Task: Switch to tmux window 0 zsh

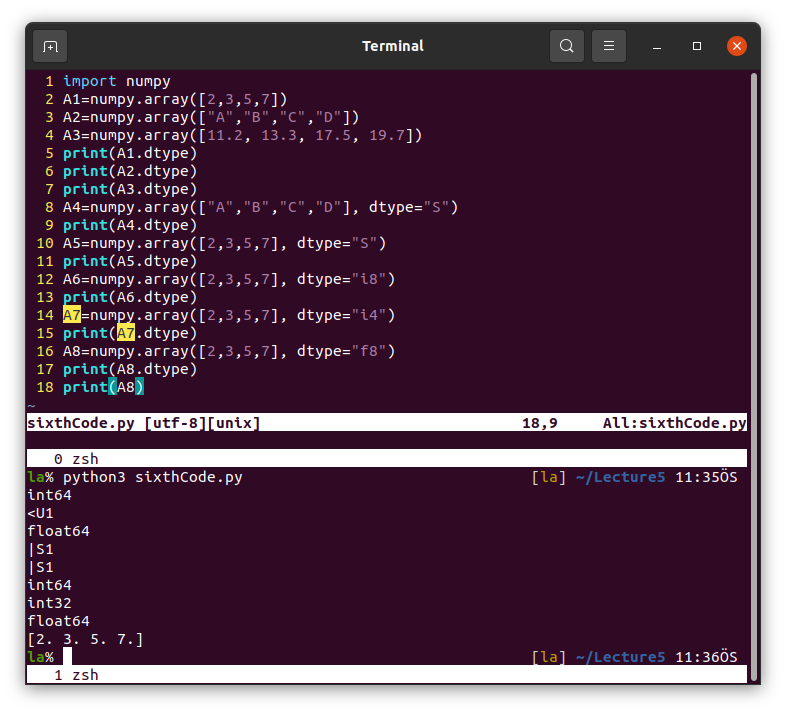Action: click(x=76, y=459)
